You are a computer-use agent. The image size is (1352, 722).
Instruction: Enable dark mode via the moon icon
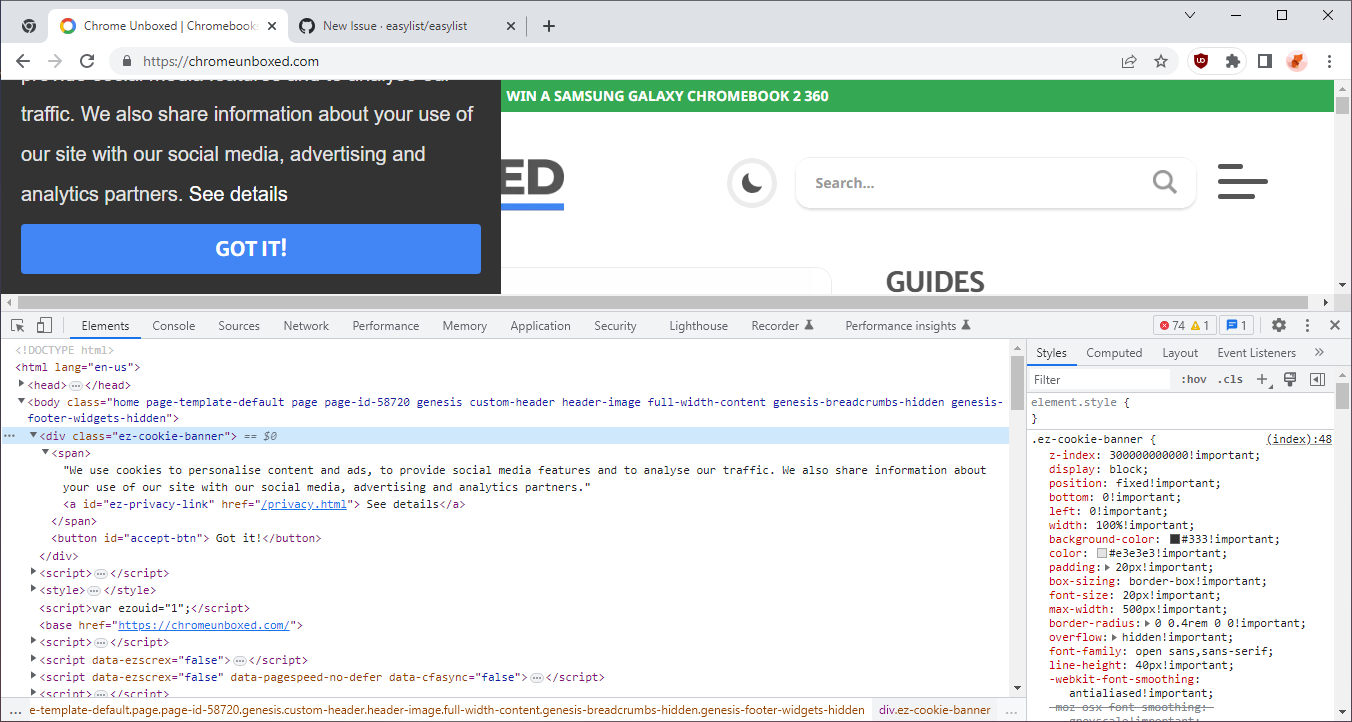(x=751, y=182)
